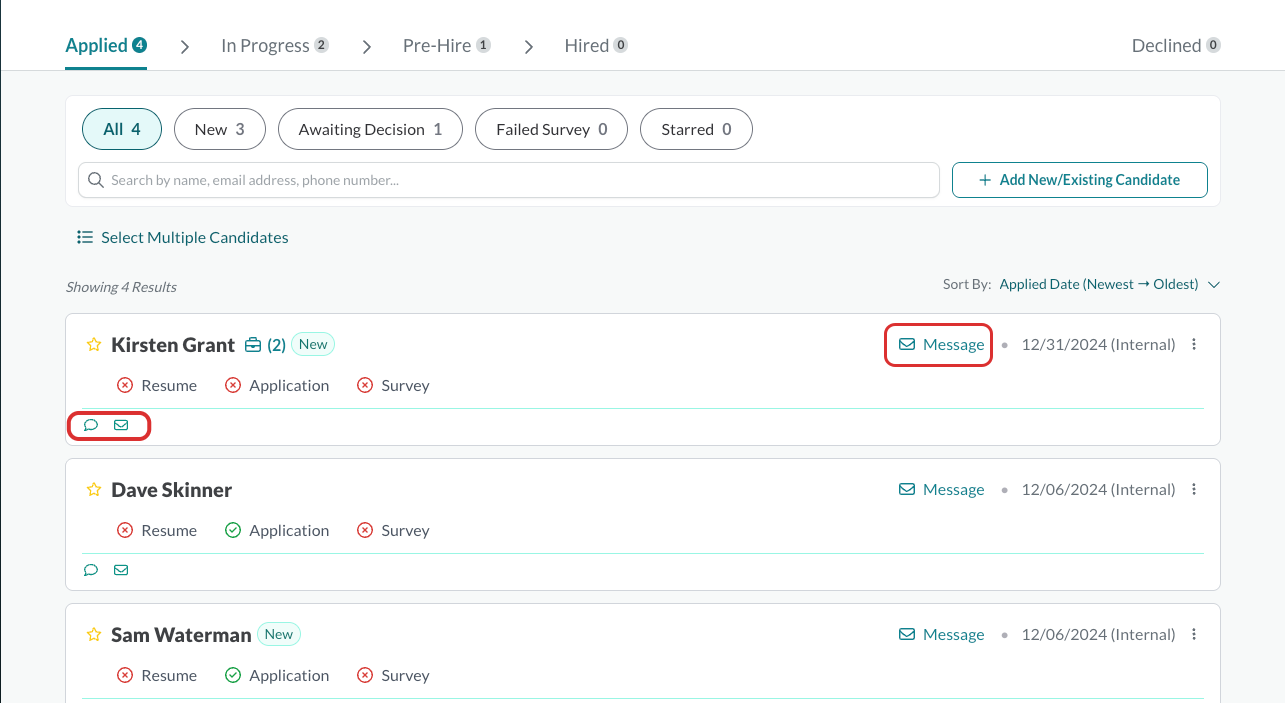Switch to the Hired tab
This screenshot has width=1285, height=703.
(596, 46)
